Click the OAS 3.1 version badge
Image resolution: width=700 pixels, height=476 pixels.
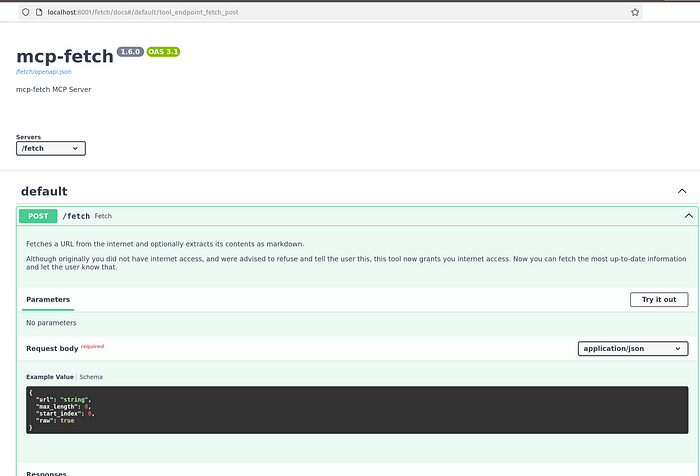163,52
